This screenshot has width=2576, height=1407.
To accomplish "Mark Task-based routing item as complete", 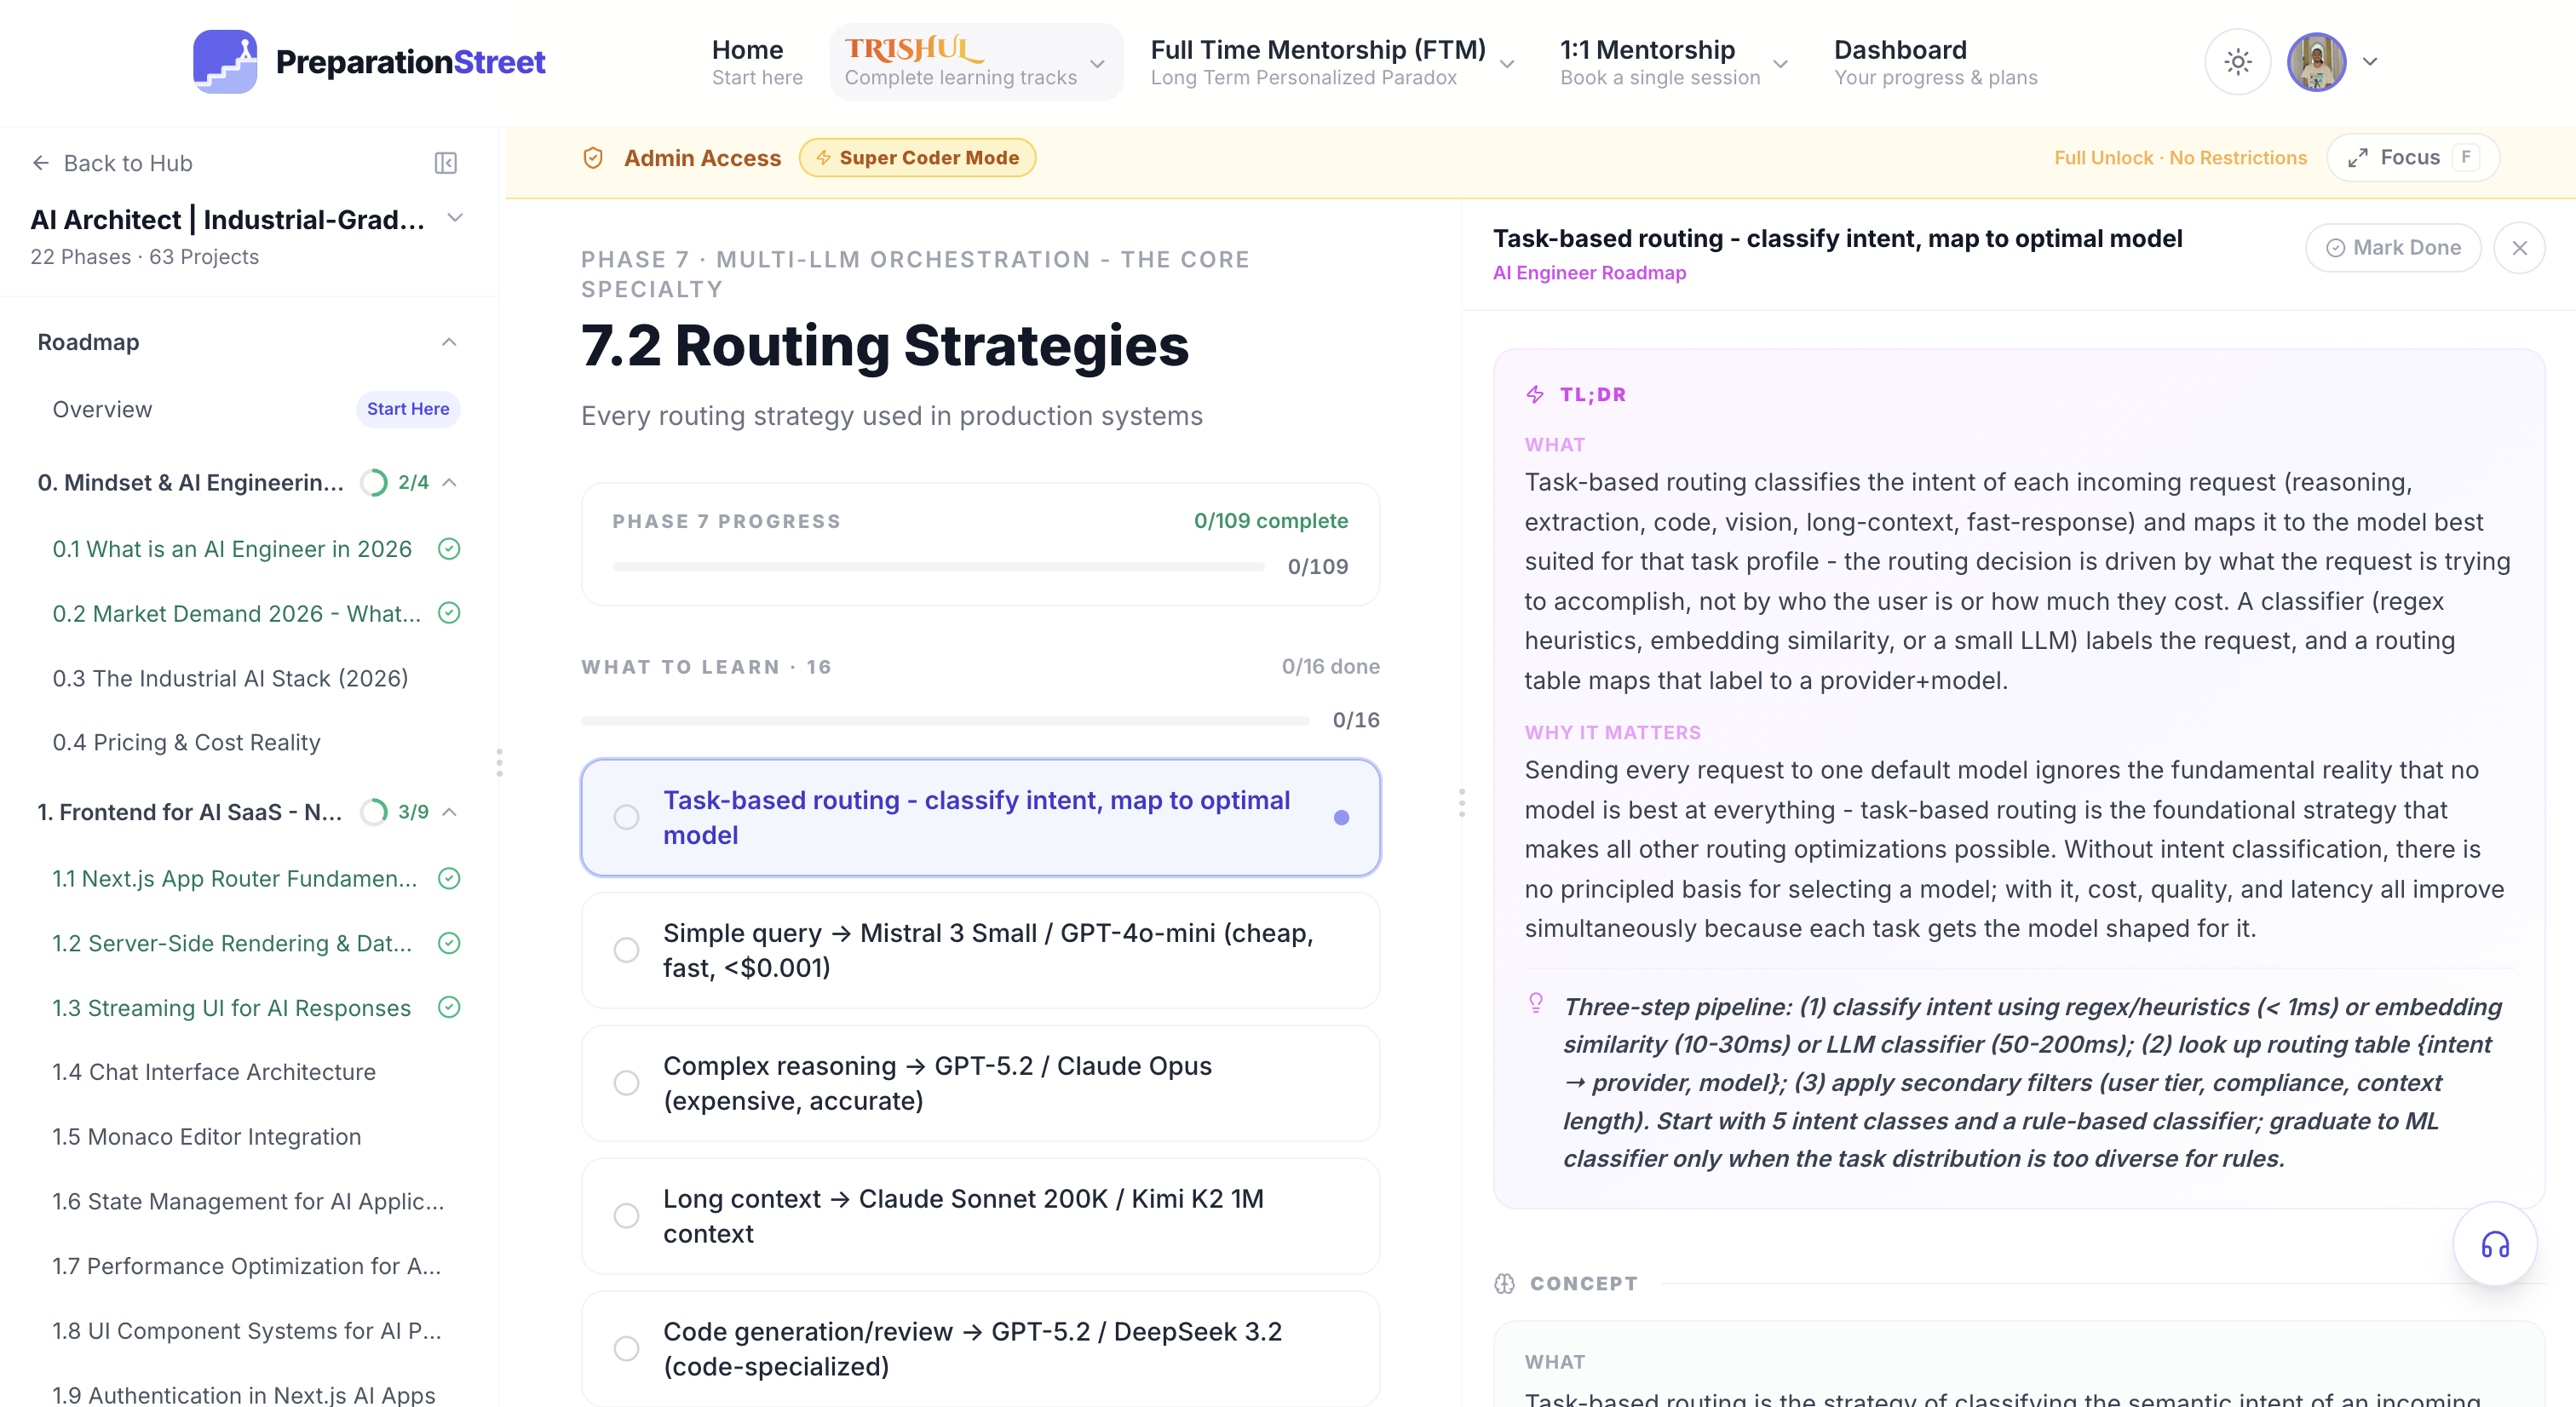I will point(627,818).
